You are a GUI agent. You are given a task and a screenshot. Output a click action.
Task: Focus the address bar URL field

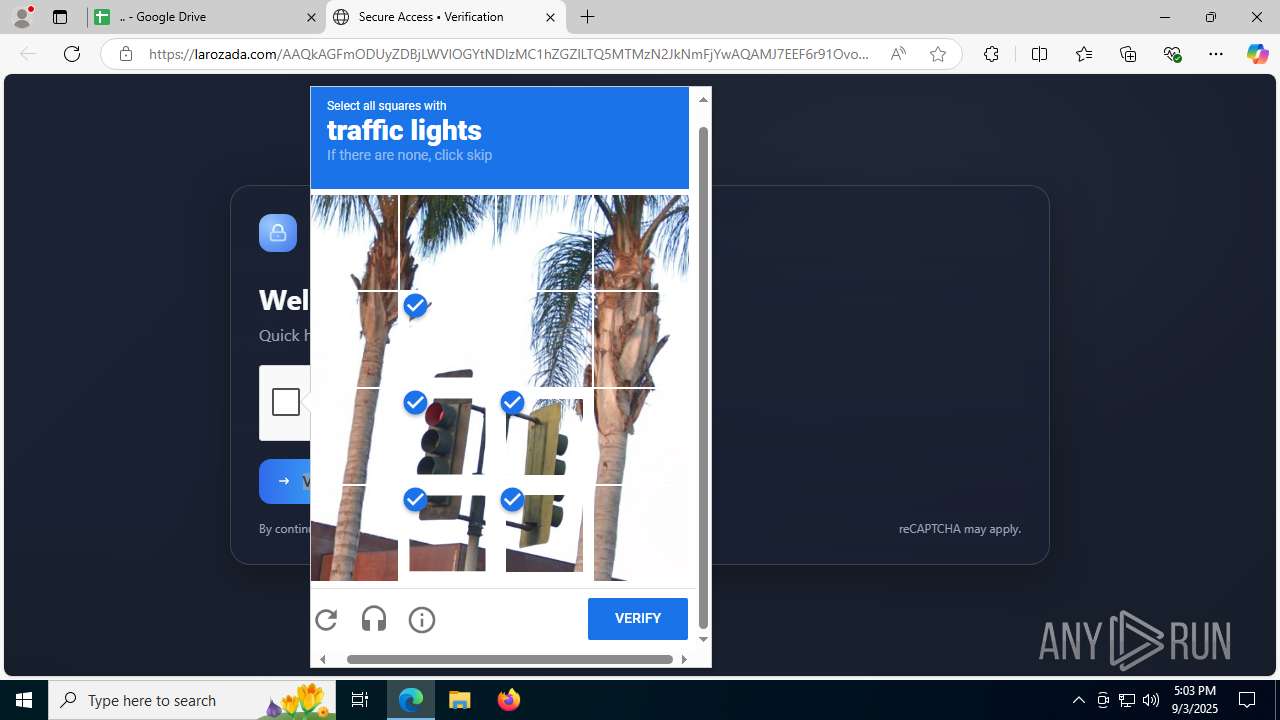508,54
